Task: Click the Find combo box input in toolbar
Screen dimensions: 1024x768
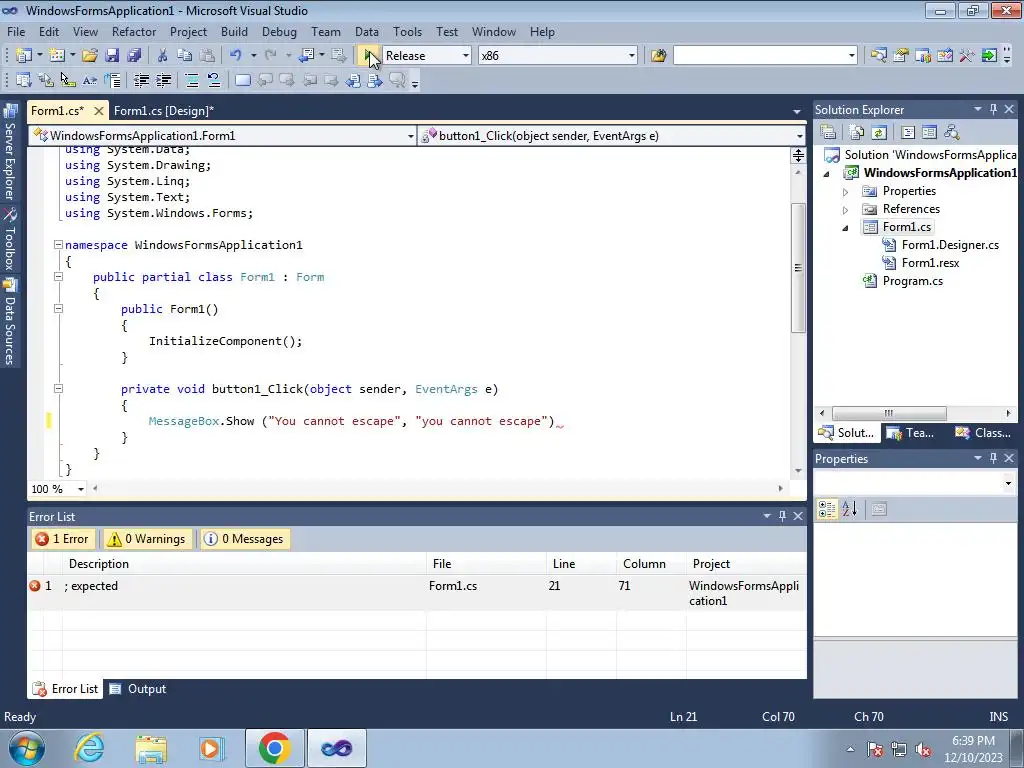Action: click(760, 56)
